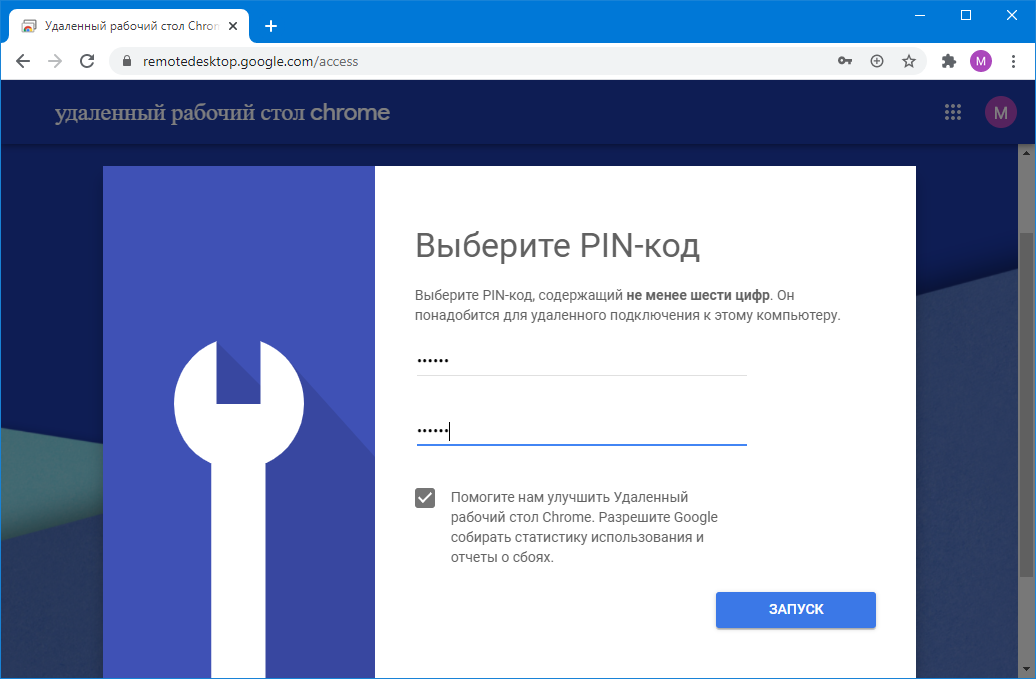Focus the PIN confirmation field
Screen dimensions: 1036x679
[581, 431]
